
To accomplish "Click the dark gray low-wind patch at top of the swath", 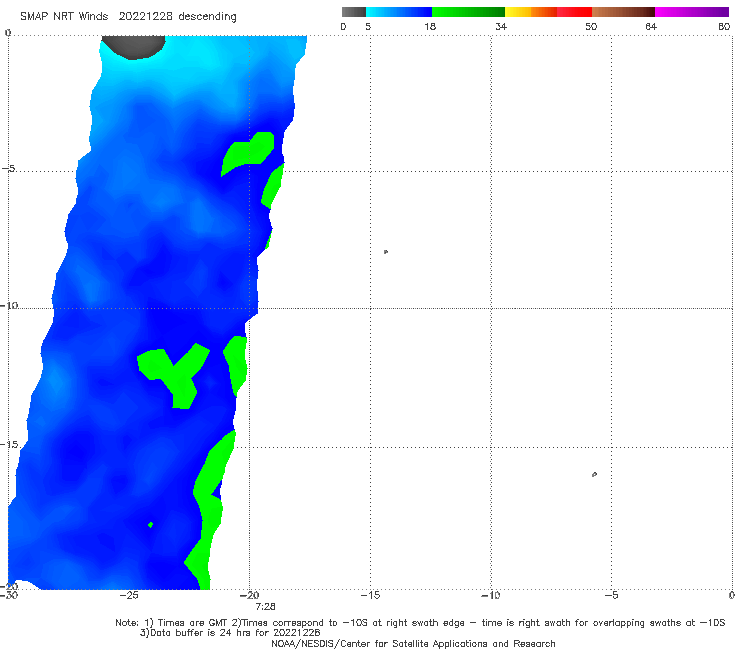I will click(x=134, y=47).
